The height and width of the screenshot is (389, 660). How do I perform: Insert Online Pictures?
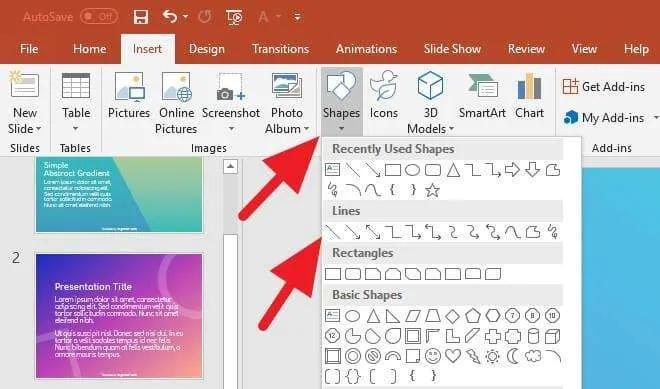tap(176, 102)
